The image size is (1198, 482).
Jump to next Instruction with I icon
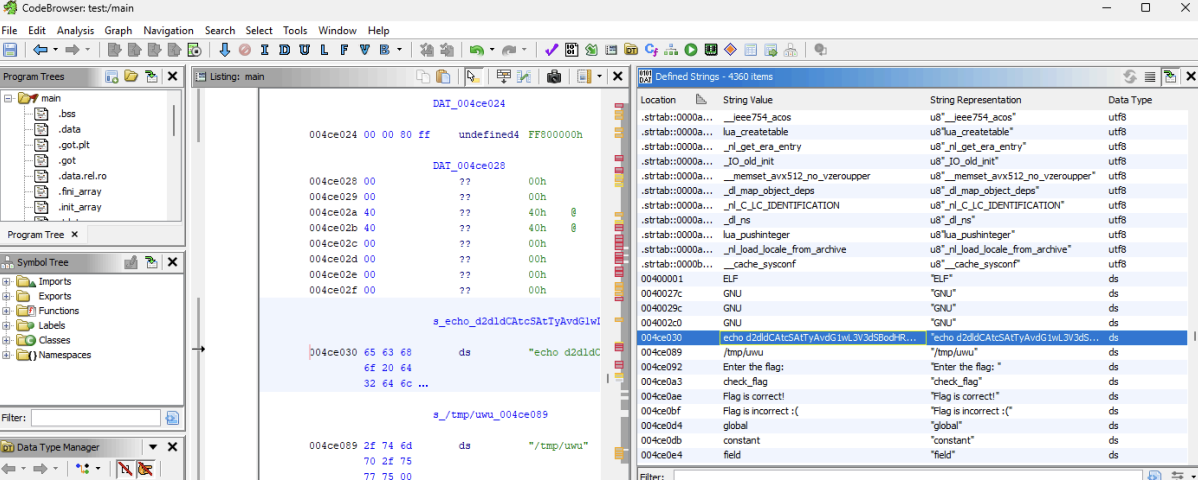(x=264, y=50)
